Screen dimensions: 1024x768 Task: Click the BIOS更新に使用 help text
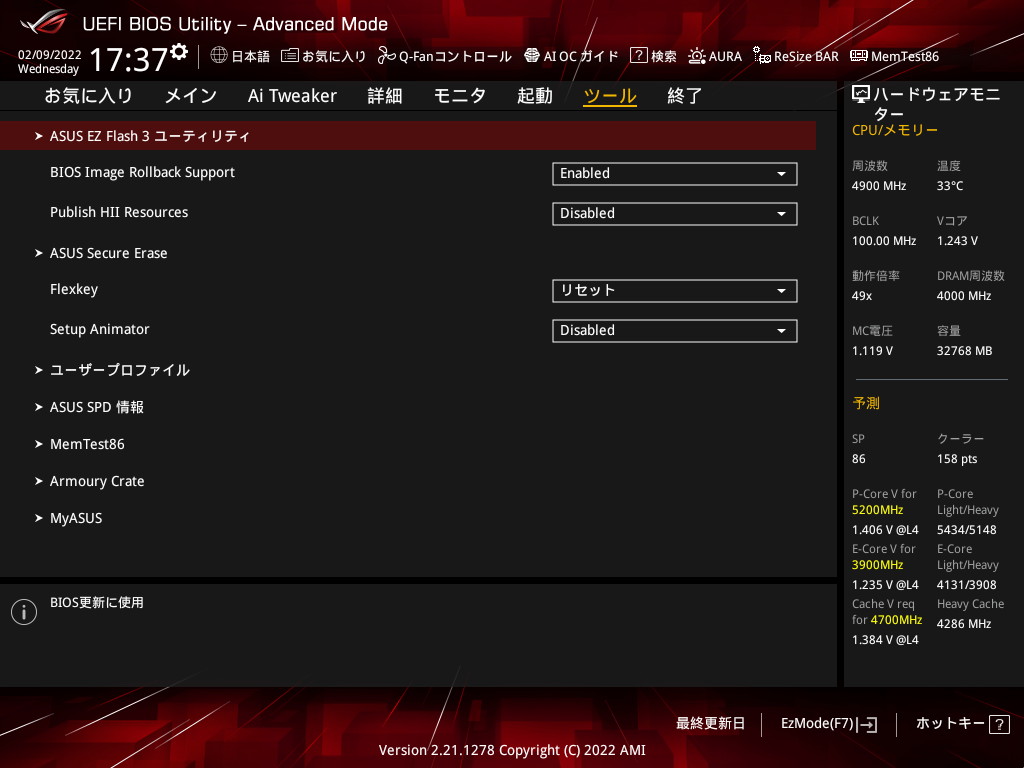[97, 603]
